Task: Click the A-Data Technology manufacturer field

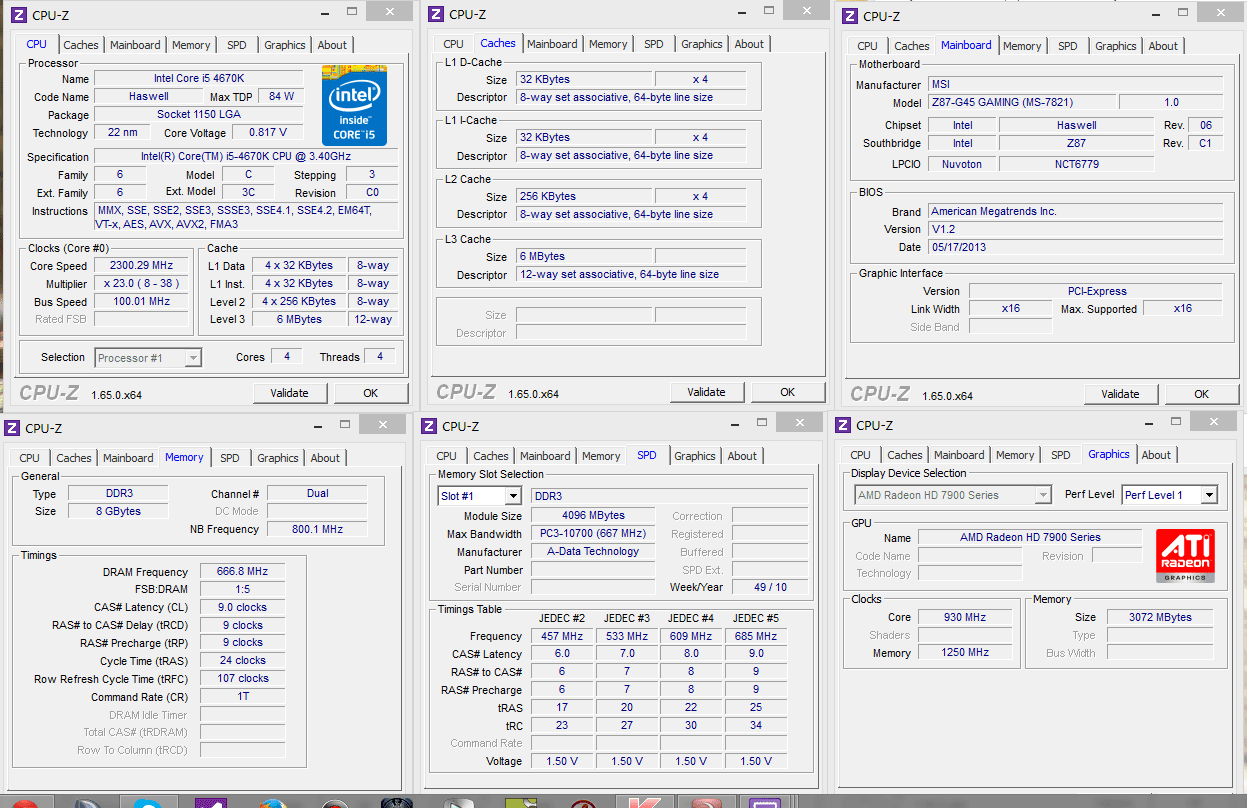Action: pos(593,552)
